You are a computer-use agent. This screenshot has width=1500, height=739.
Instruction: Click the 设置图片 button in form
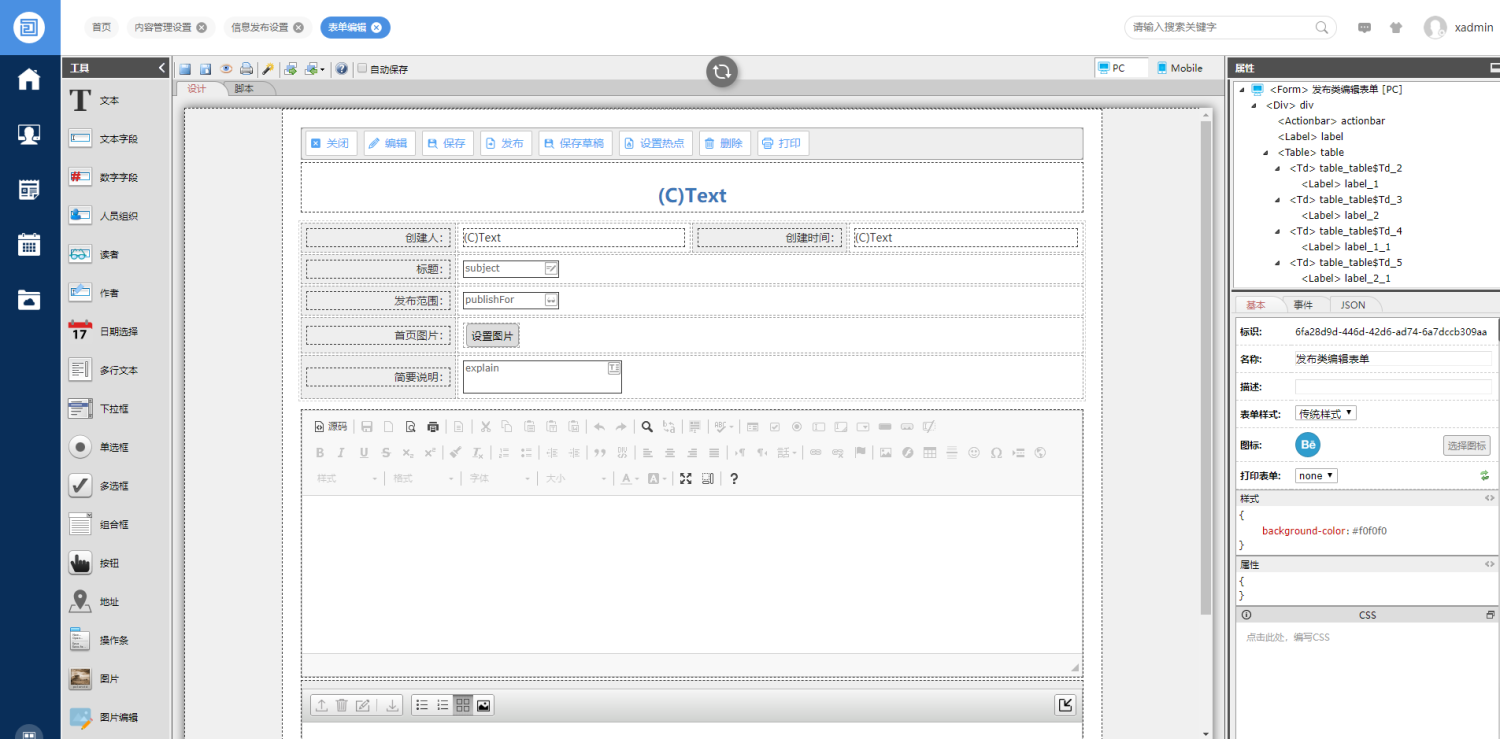492,336
